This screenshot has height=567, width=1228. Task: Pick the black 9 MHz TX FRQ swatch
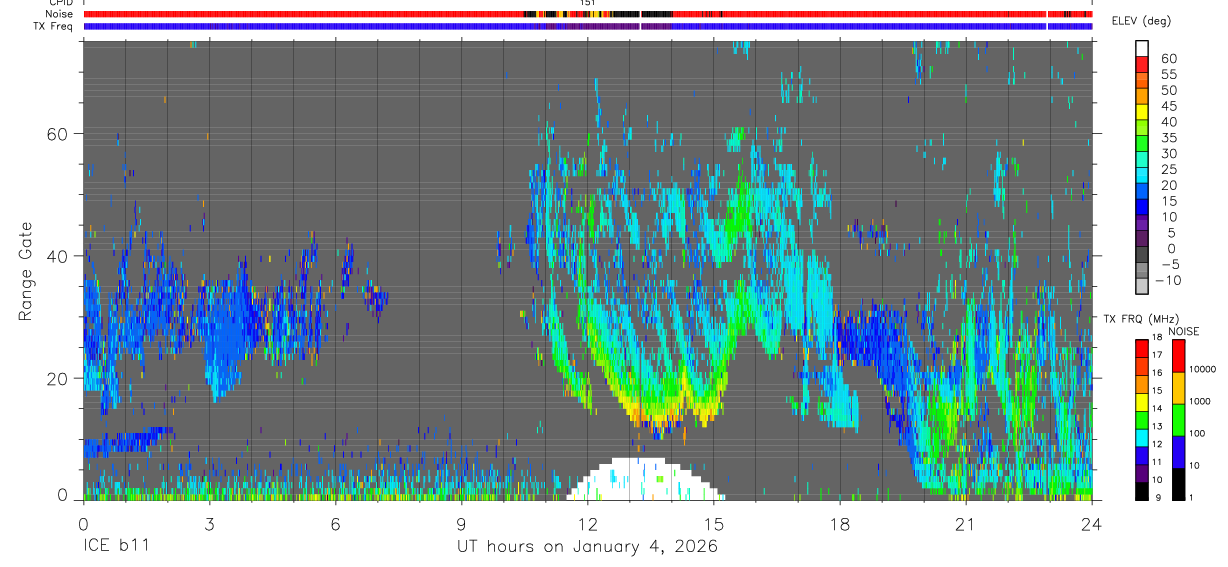(x=1142, y=490)
